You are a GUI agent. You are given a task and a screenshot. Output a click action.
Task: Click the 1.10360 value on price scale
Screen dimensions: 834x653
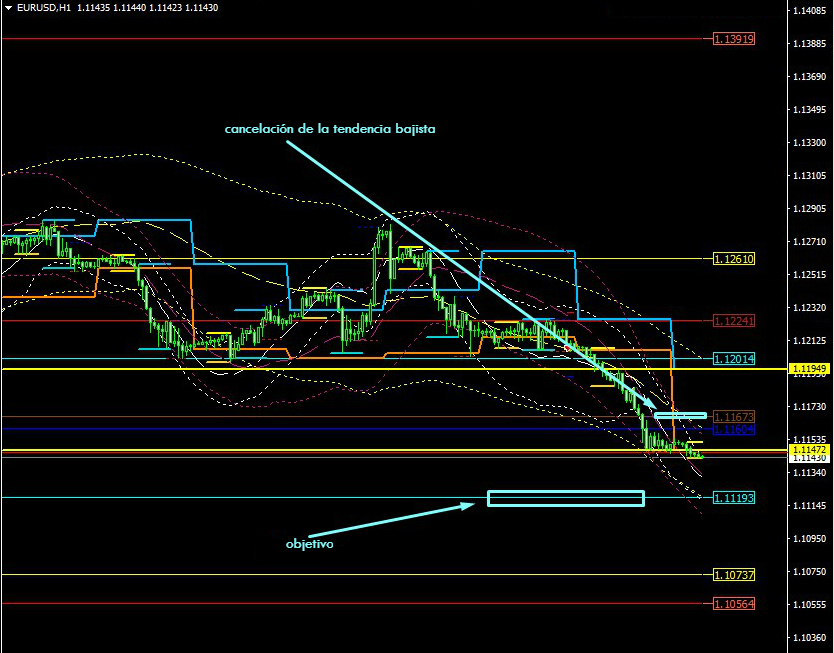tap(808, 638)
